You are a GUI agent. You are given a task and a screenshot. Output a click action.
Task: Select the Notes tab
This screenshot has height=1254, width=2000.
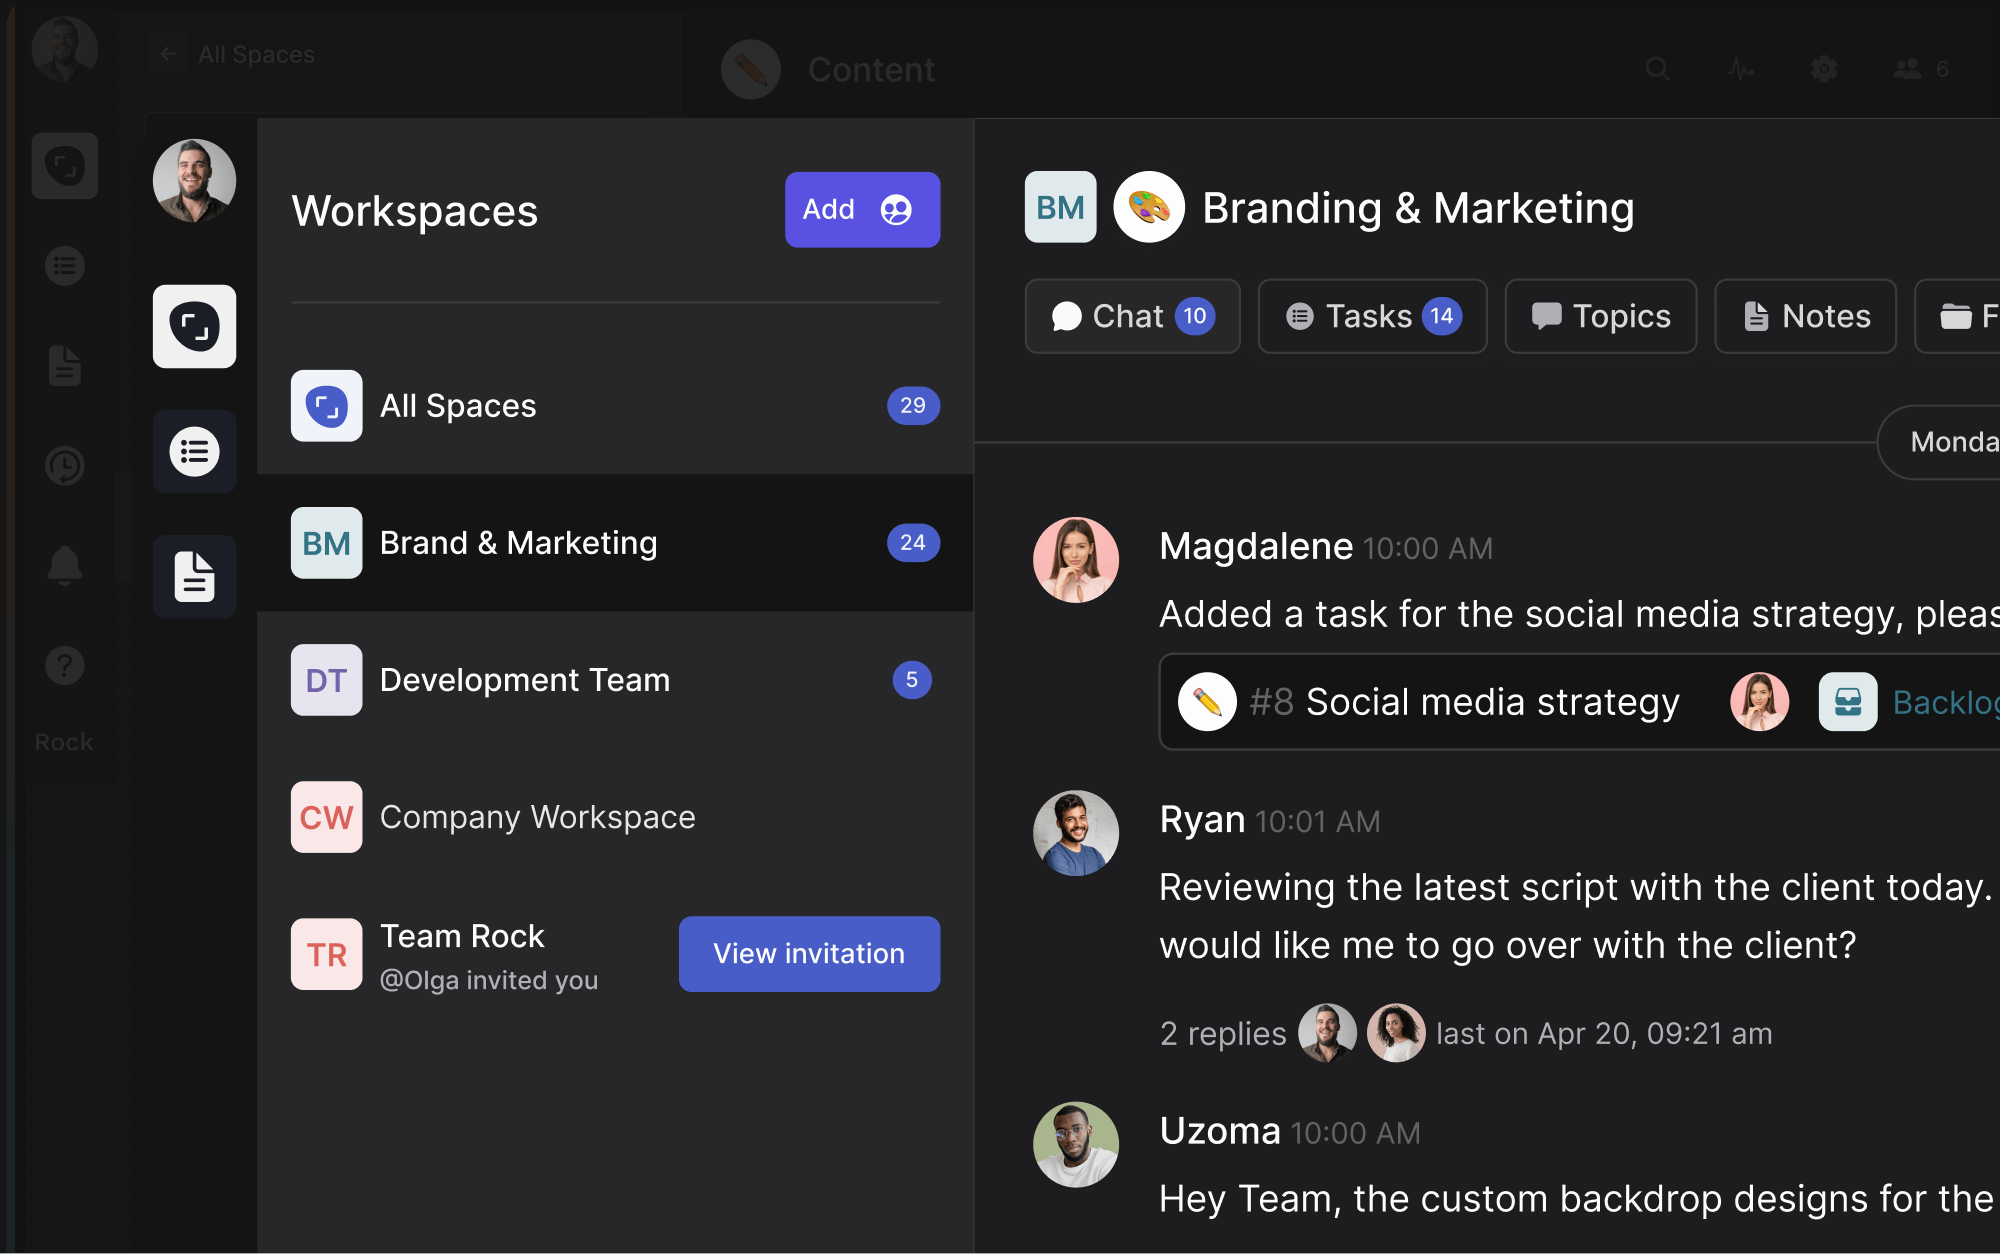tap(1805, 316)
